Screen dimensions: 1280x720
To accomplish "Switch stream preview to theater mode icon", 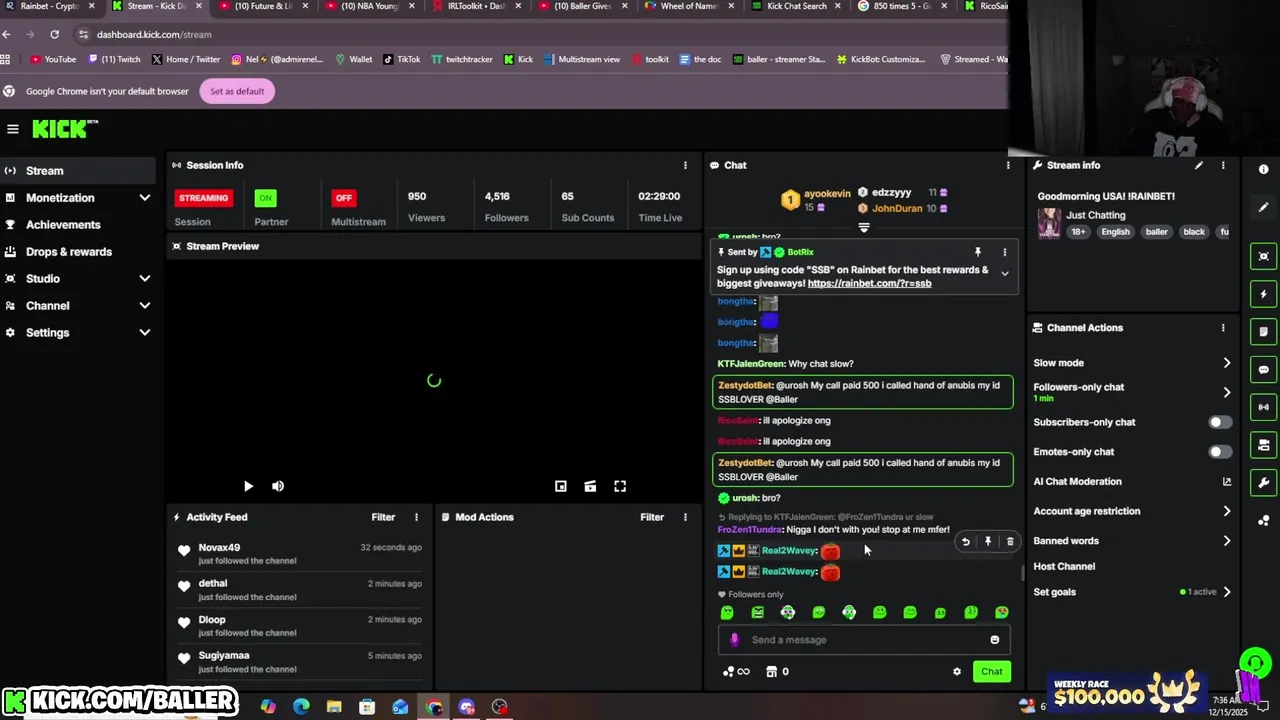I will (x=590, y=486).
